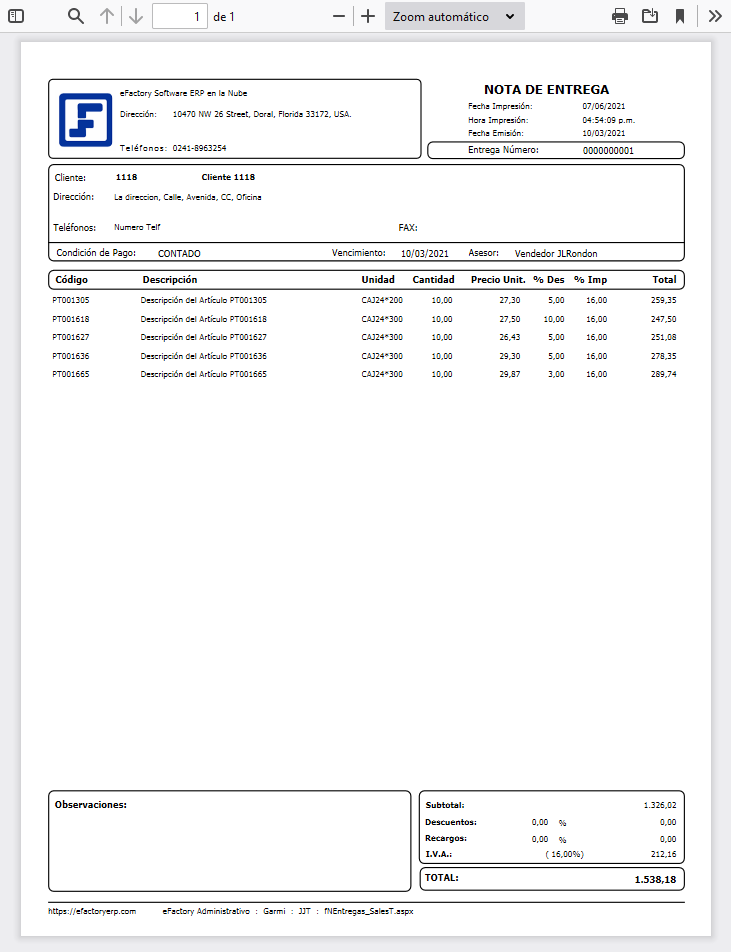
Task: Select unit price 29,87
Action: tap(510, 375)
